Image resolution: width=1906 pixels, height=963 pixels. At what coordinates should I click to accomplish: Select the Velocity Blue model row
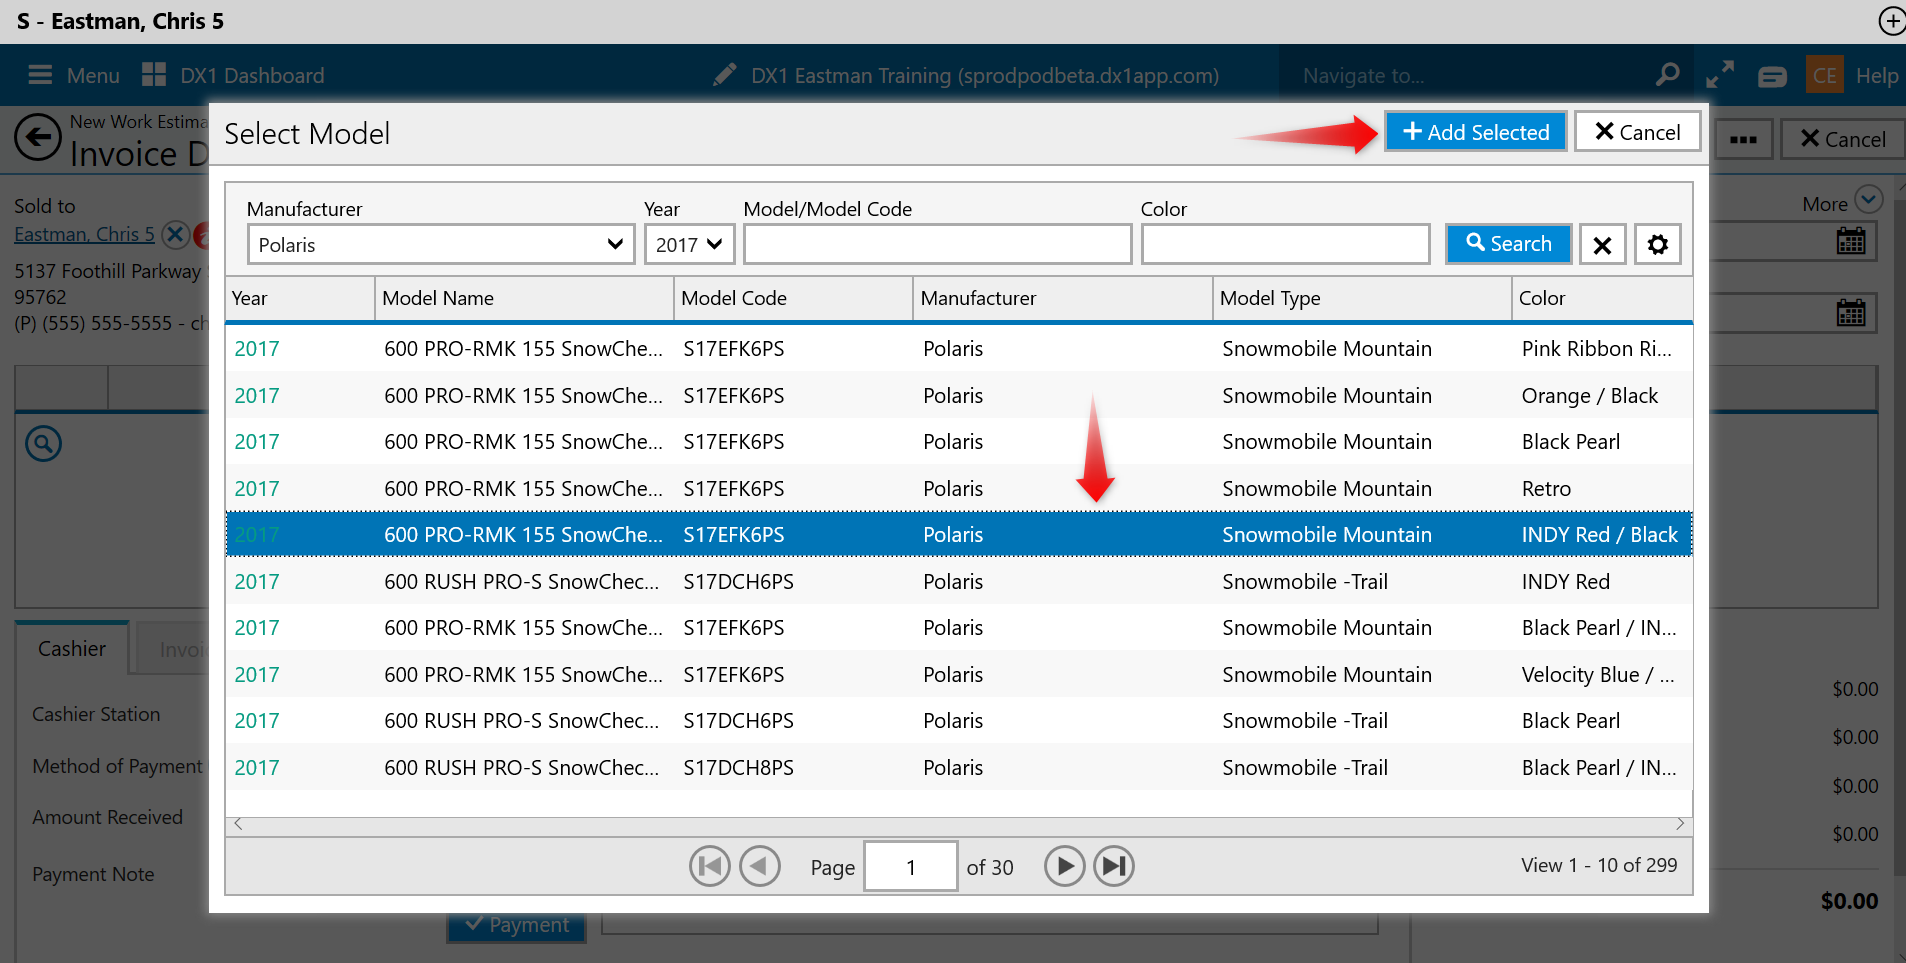(959, 675)
